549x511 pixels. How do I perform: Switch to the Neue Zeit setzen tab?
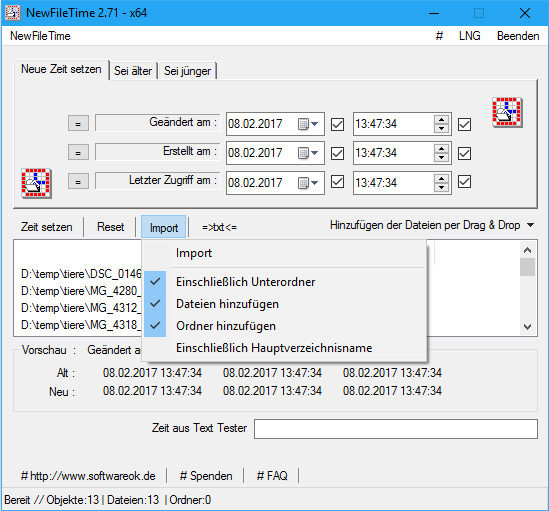pyautogui.click(x=61, y=69)
